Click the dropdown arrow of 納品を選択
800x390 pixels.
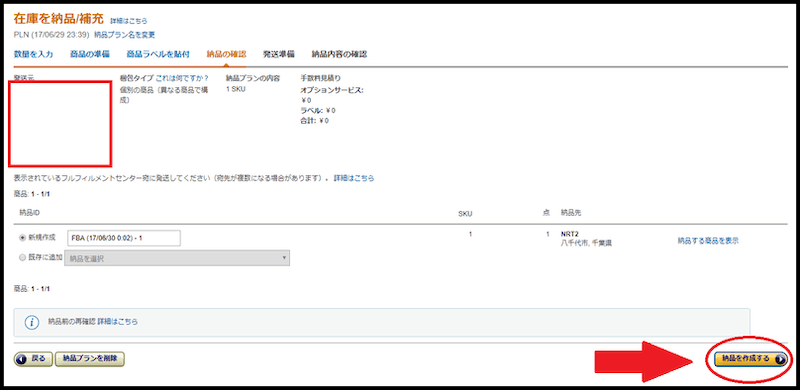(284, 258)
